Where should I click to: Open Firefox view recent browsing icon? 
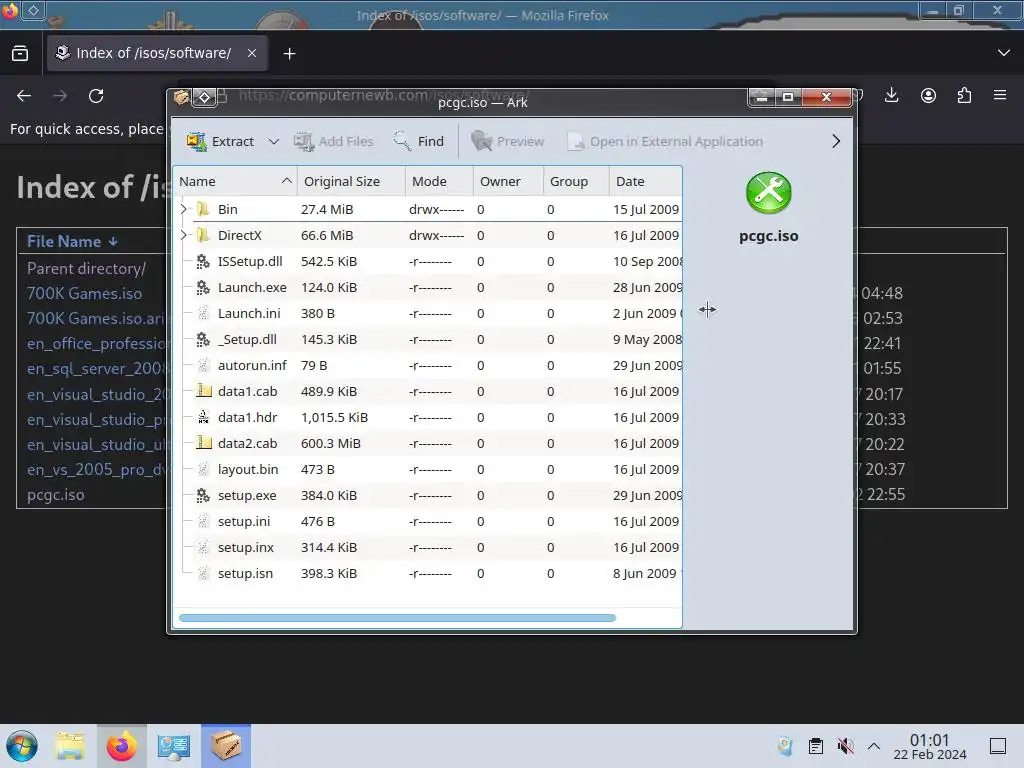click(x=20, y=53)
